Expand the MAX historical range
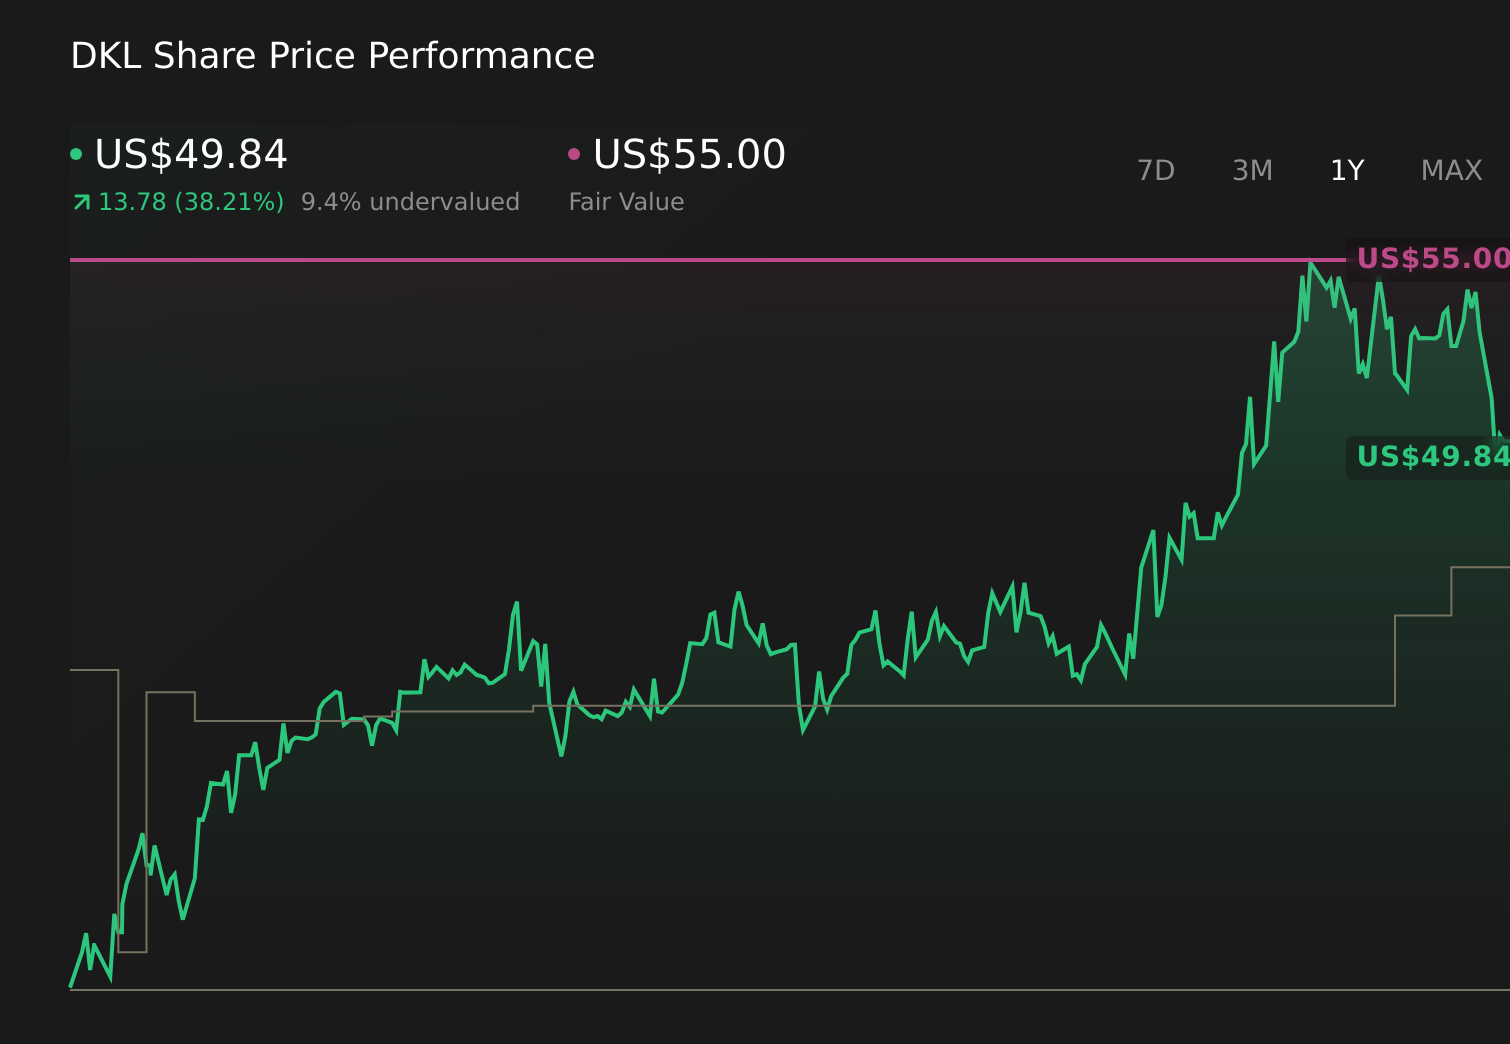This screenshot has width=1510, height=1044. 1450,170
